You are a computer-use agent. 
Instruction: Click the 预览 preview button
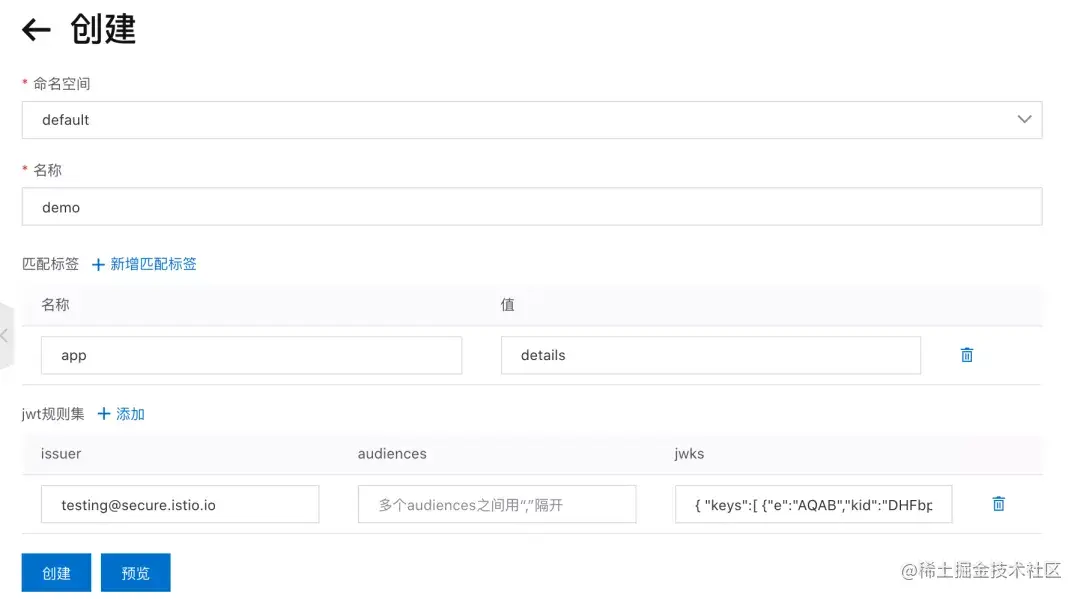[x=136, y=572]
